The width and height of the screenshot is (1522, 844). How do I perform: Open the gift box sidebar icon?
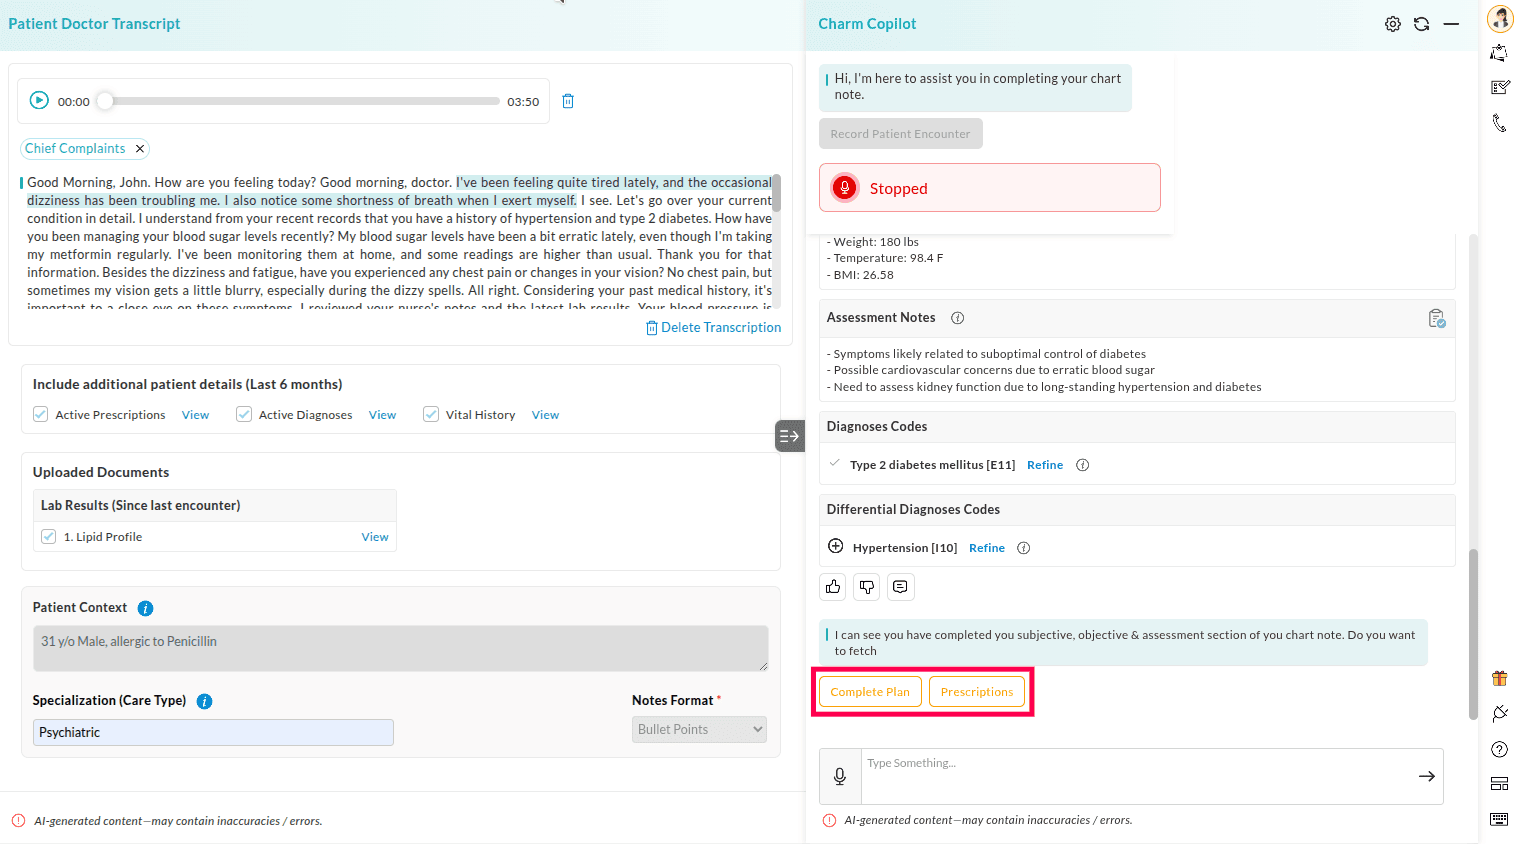tap(1499, 678)
